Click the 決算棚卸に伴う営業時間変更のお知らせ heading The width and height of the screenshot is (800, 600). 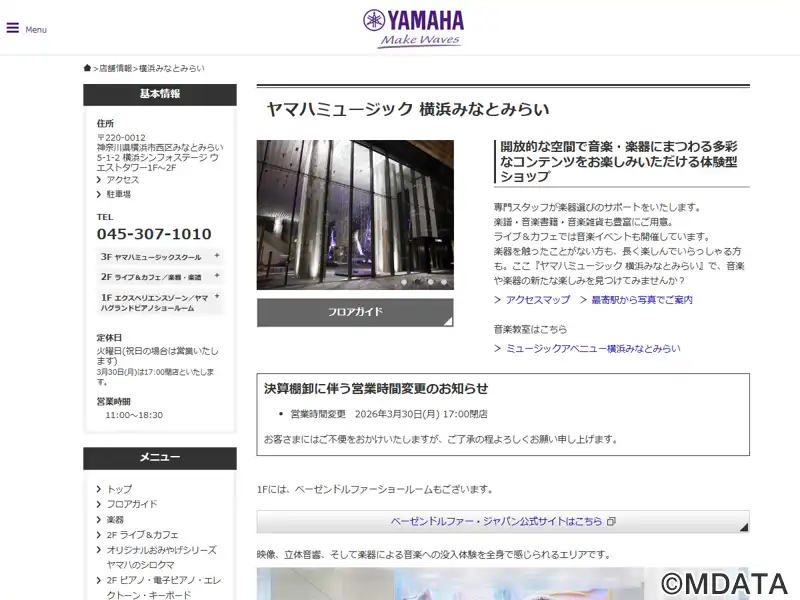coord(376,389)
